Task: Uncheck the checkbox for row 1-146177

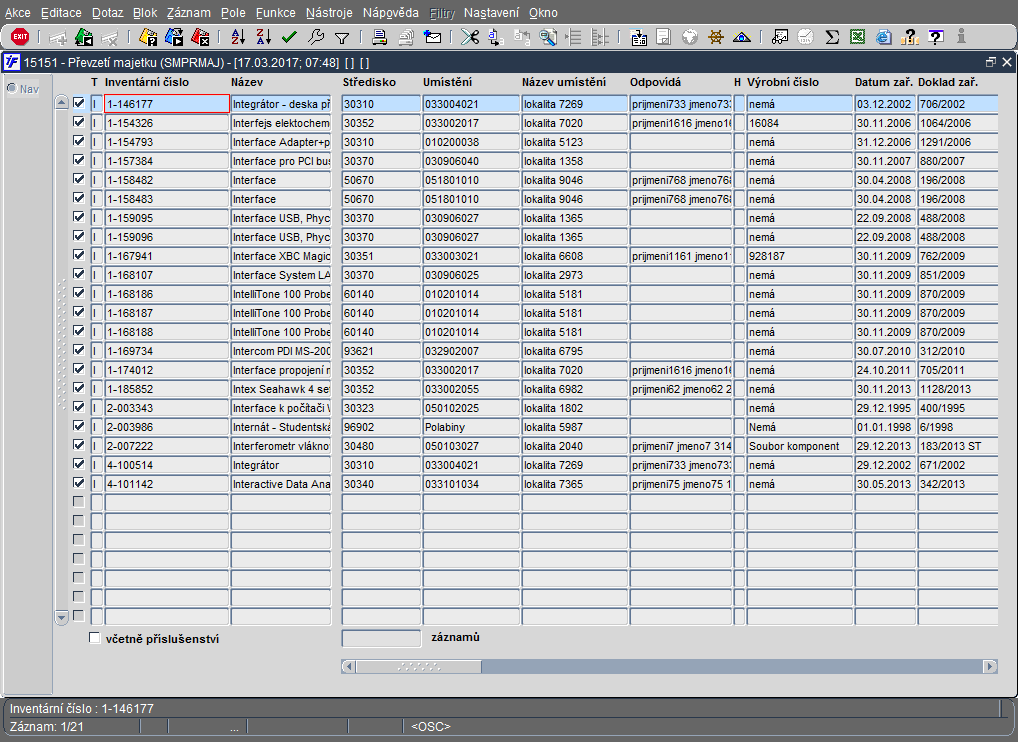Action: coord(79,103)
